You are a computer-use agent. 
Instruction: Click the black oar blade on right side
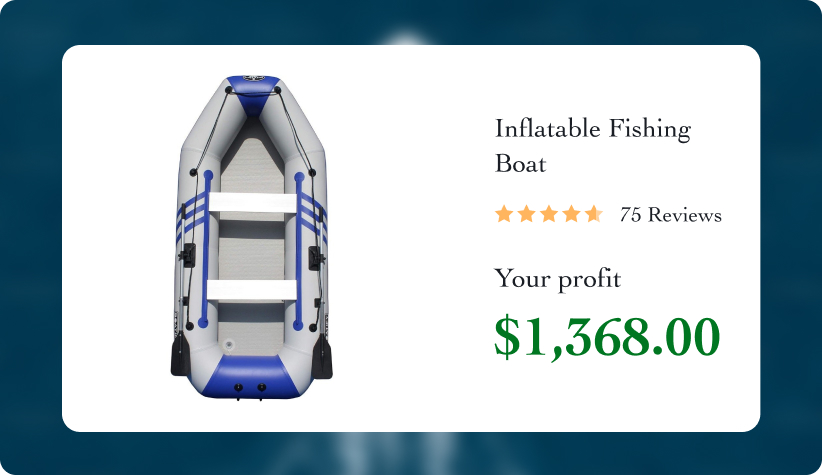325,357
